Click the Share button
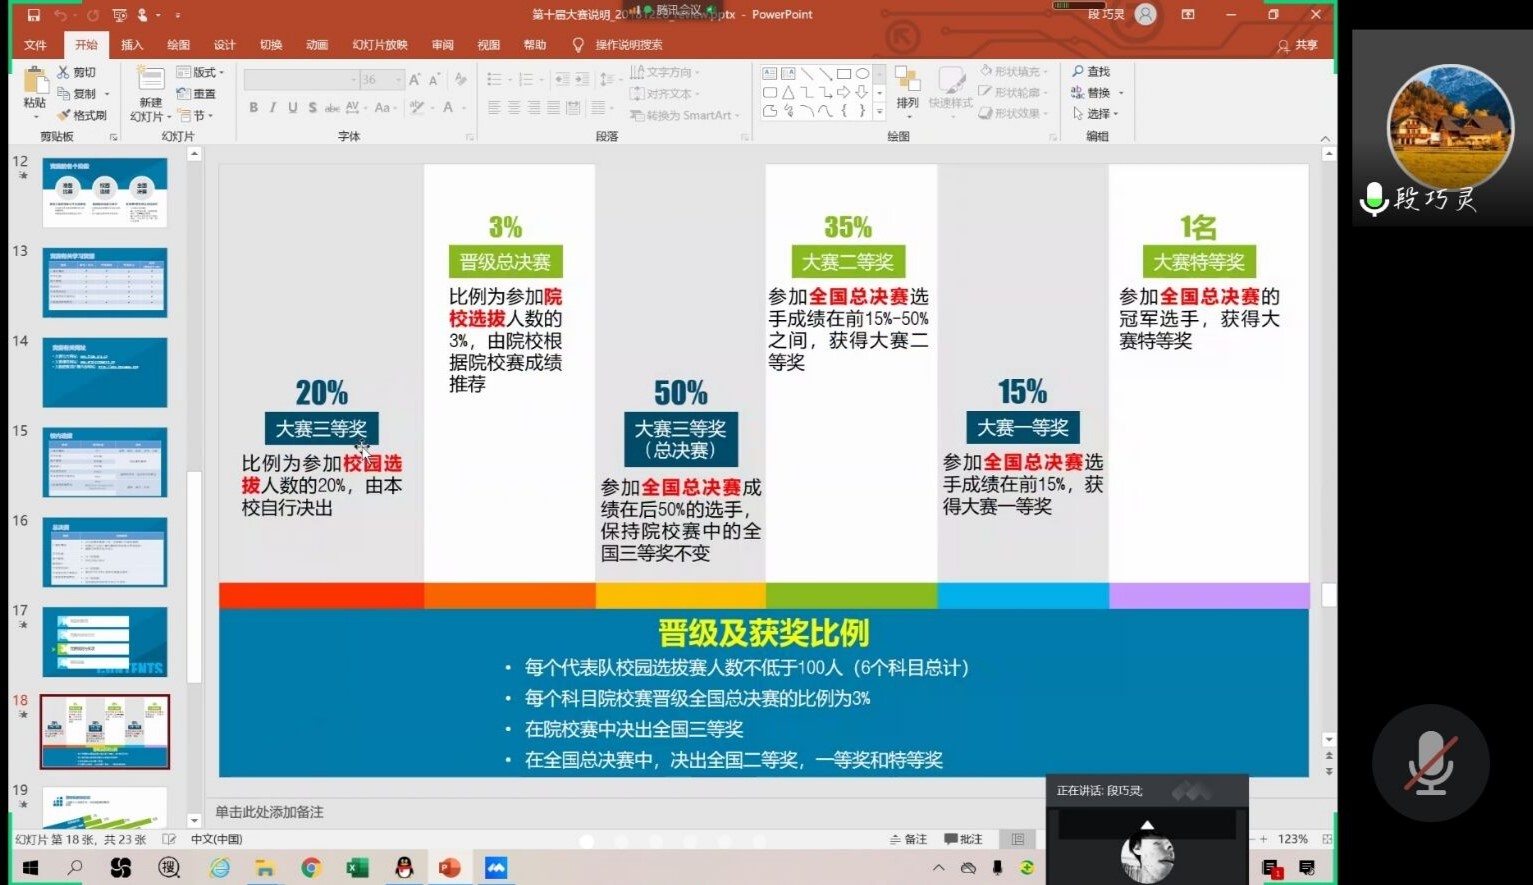 tap(1298, 45)
